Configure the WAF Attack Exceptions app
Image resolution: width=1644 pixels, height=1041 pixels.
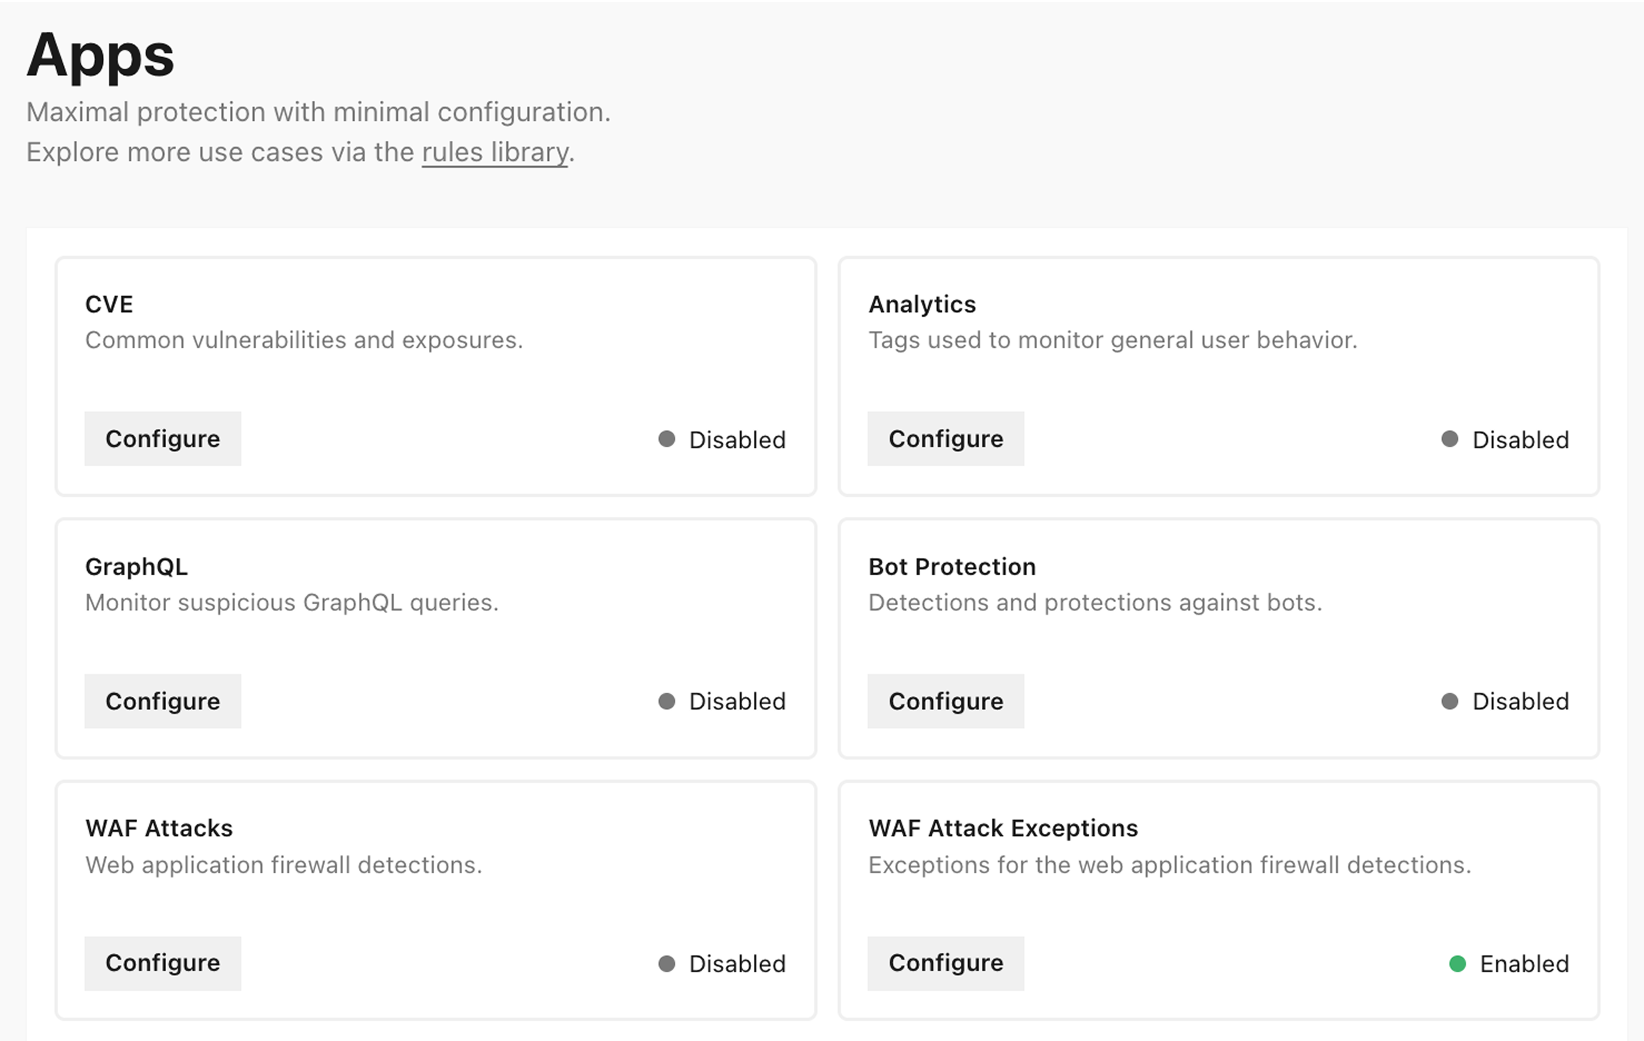tap(946, 963)
